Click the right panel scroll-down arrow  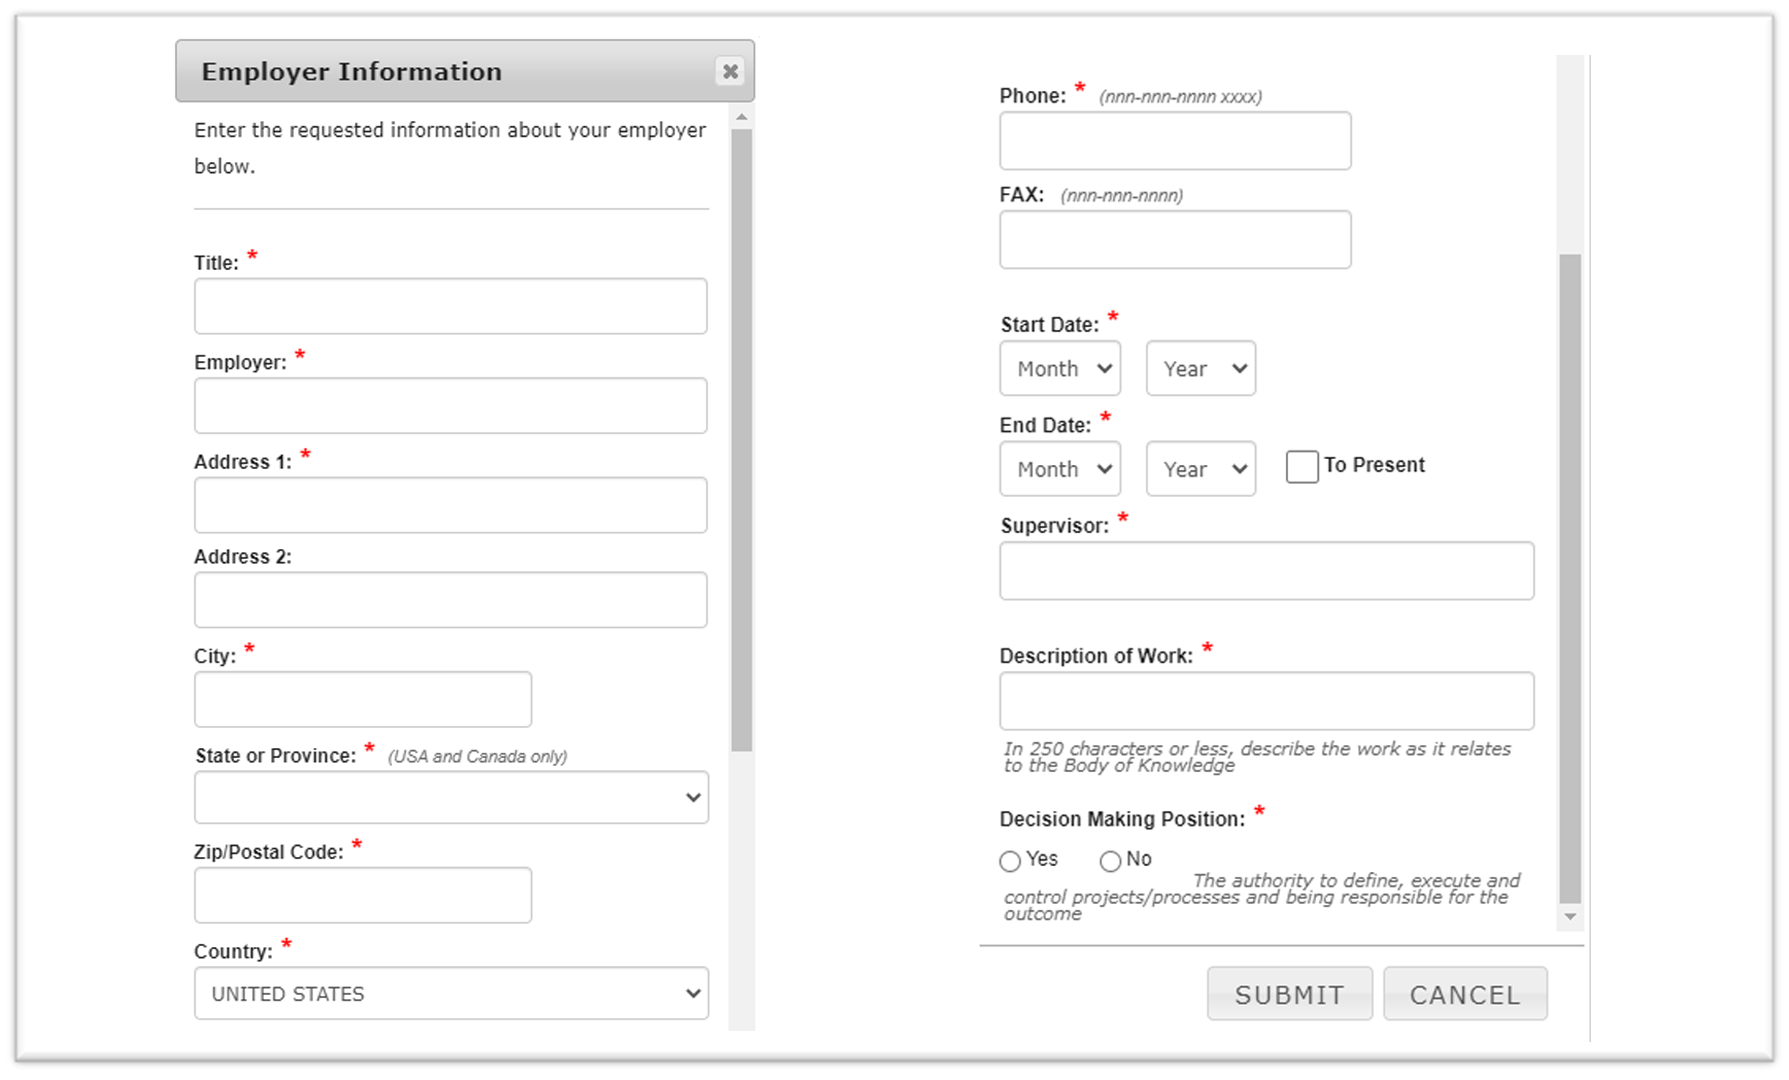1570,917
